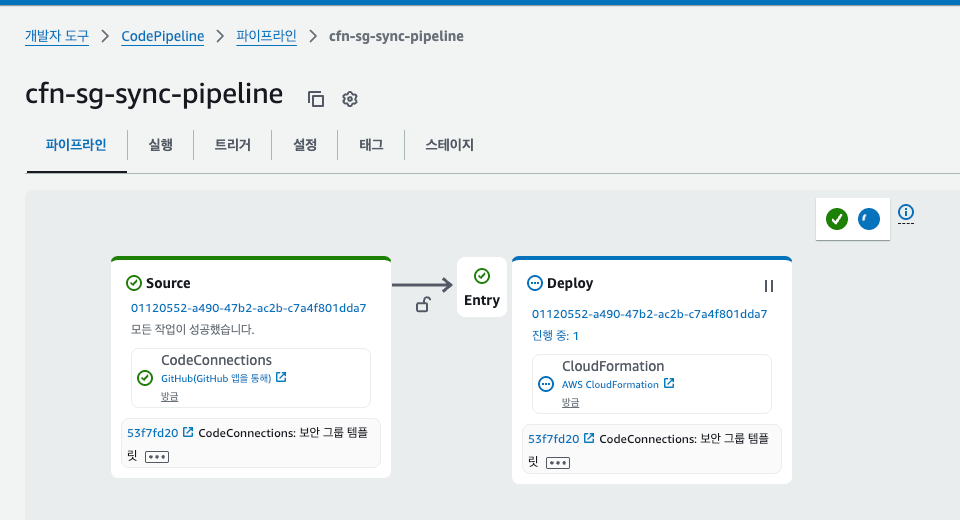960x520 pixels.
Task: Click the green succeeded status filter icon
Action: pos(836,219)
